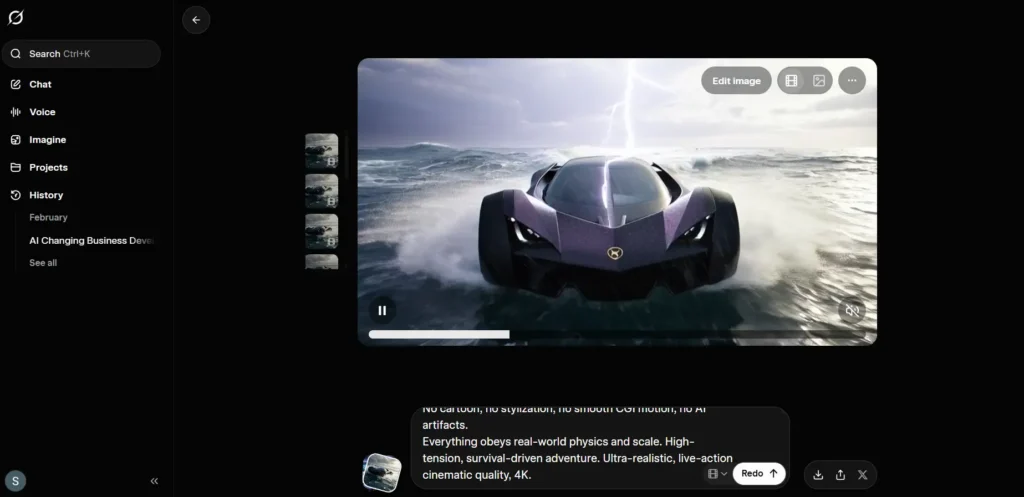Image resolution: width=1024 pixels, height=497 pixels.
Task: Select the fourth partially visible thumbnail
Action: (321, 262)
